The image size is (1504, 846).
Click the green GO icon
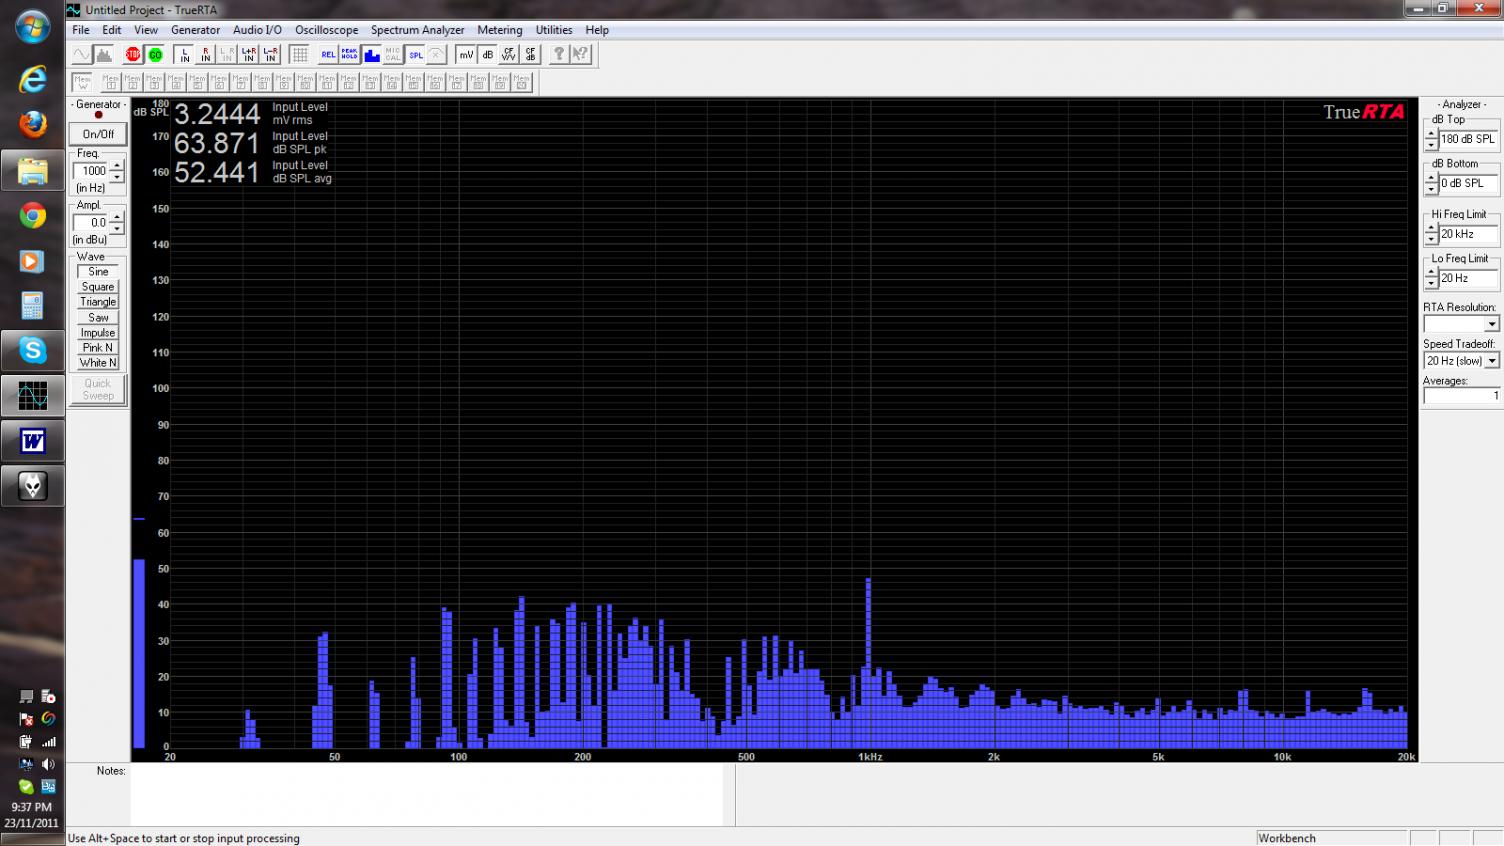[155, 54]
